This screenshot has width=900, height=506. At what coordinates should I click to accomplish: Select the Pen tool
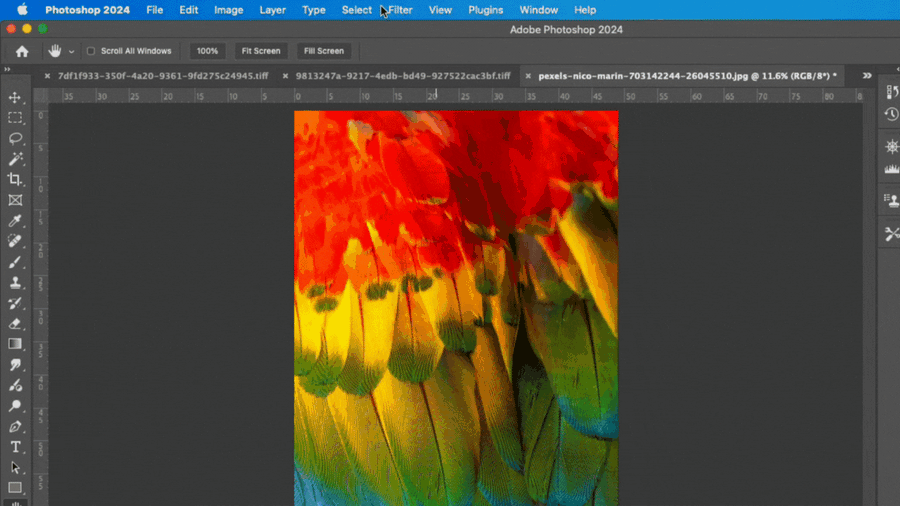(x=15, y=427)
